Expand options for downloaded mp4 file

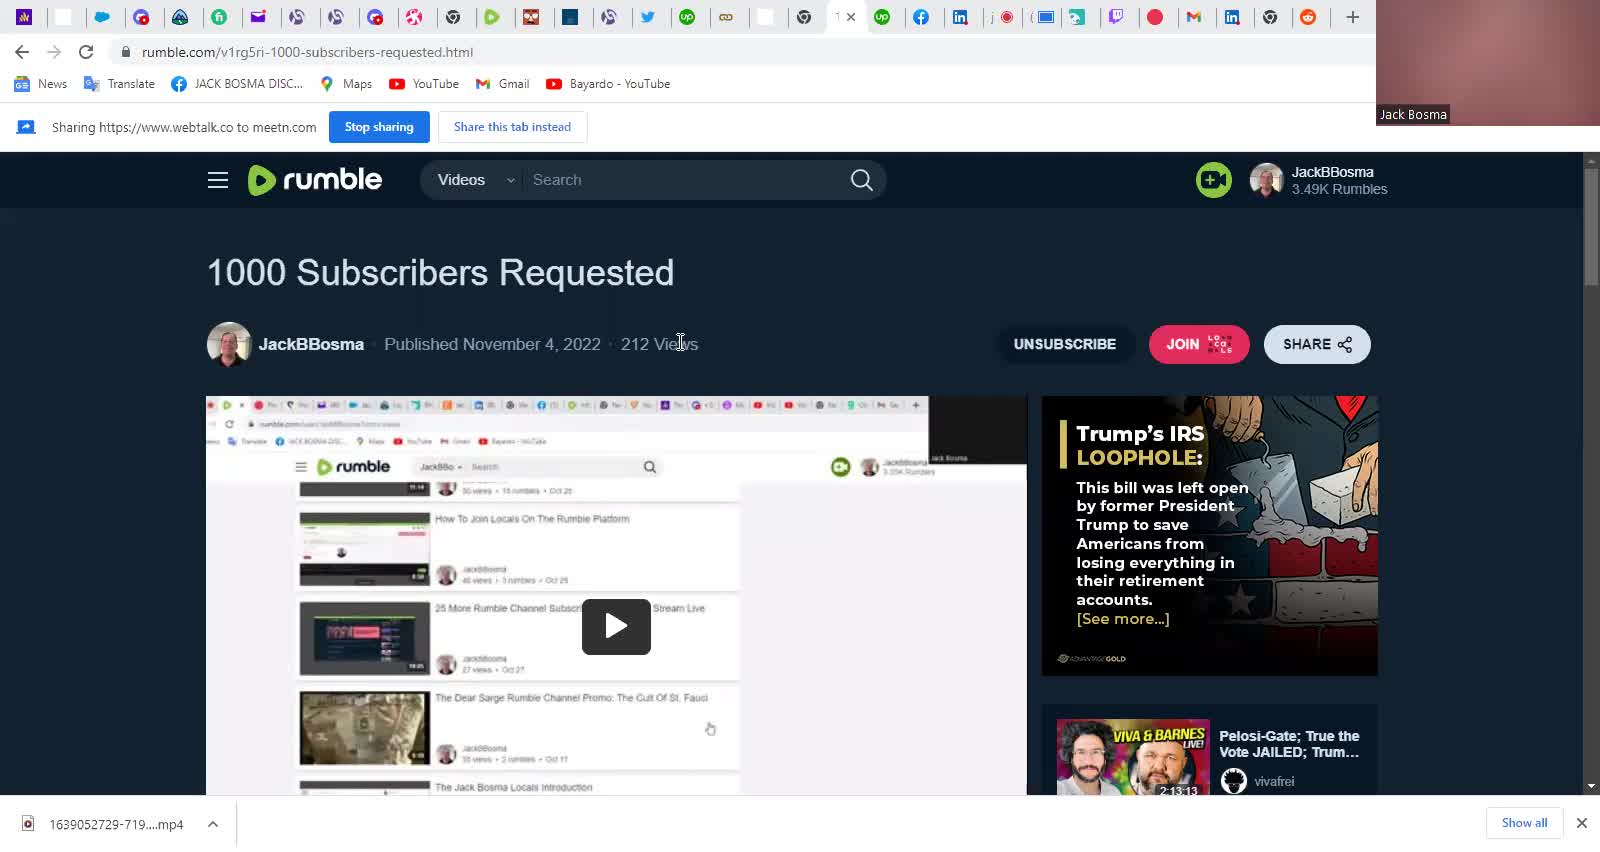click(213, 824)
